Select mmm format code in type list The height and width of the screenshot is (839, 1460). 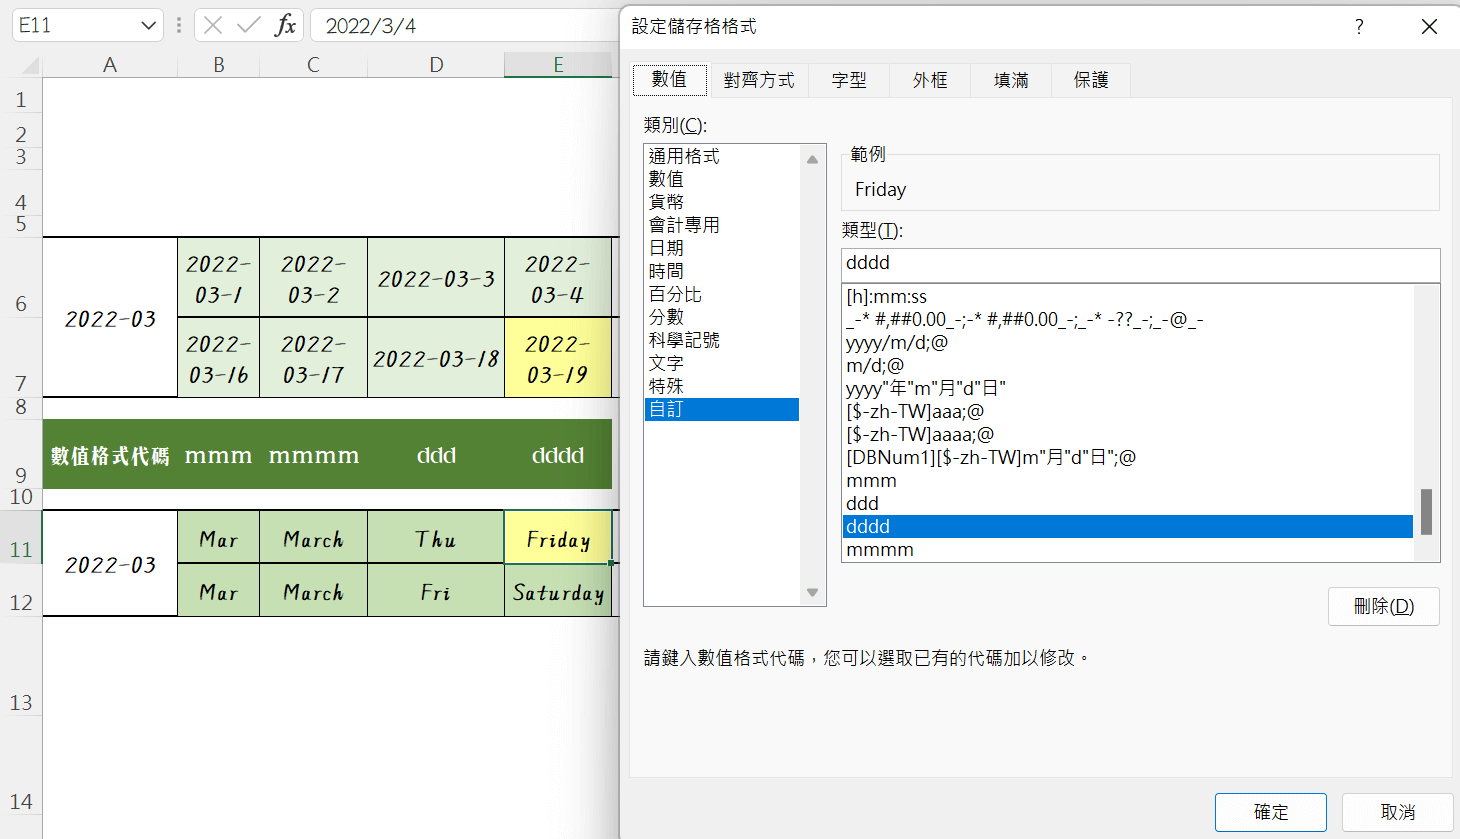pos(1128,480)
